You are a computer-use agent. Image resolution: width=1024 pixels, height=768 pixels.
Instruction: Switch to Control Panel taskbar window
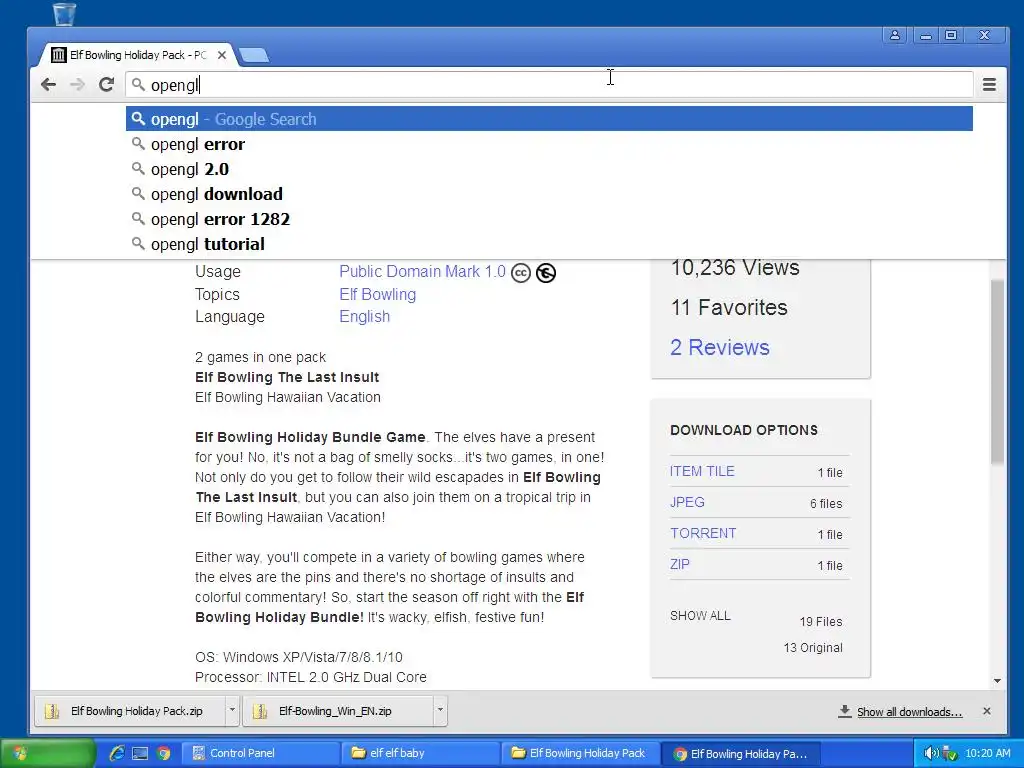pyautogui.click(x=260, y=753)
